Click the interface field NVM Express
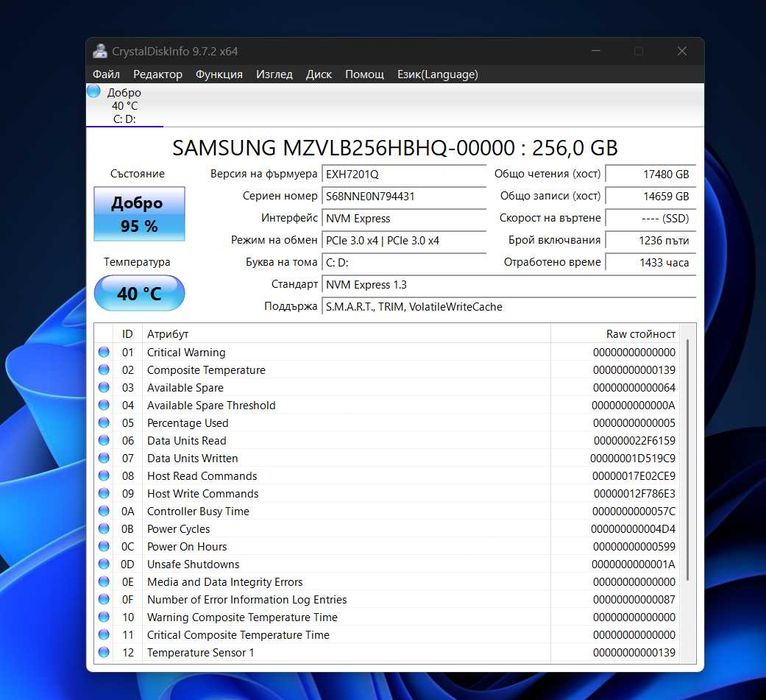766x700 pixels. (404, 218)
